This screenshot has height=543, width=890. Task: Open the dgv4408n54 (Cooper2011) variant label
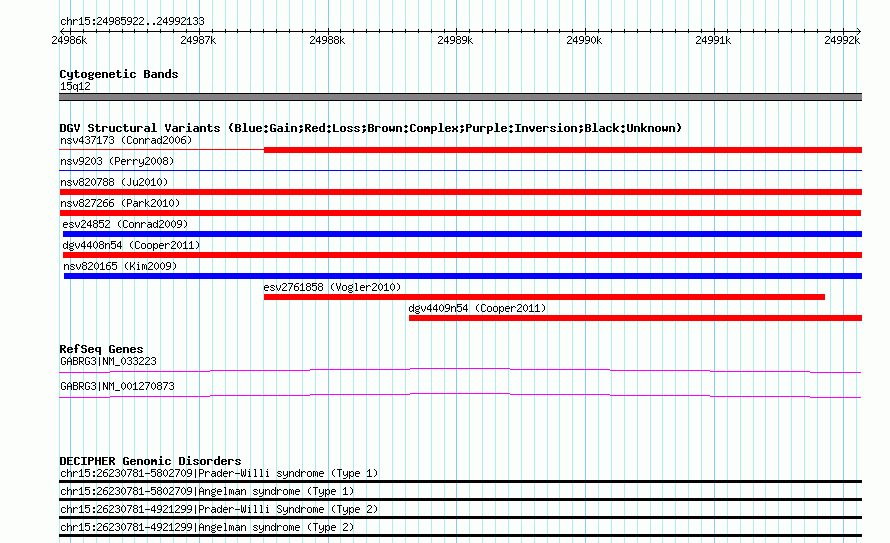click(x=131, y=245)
